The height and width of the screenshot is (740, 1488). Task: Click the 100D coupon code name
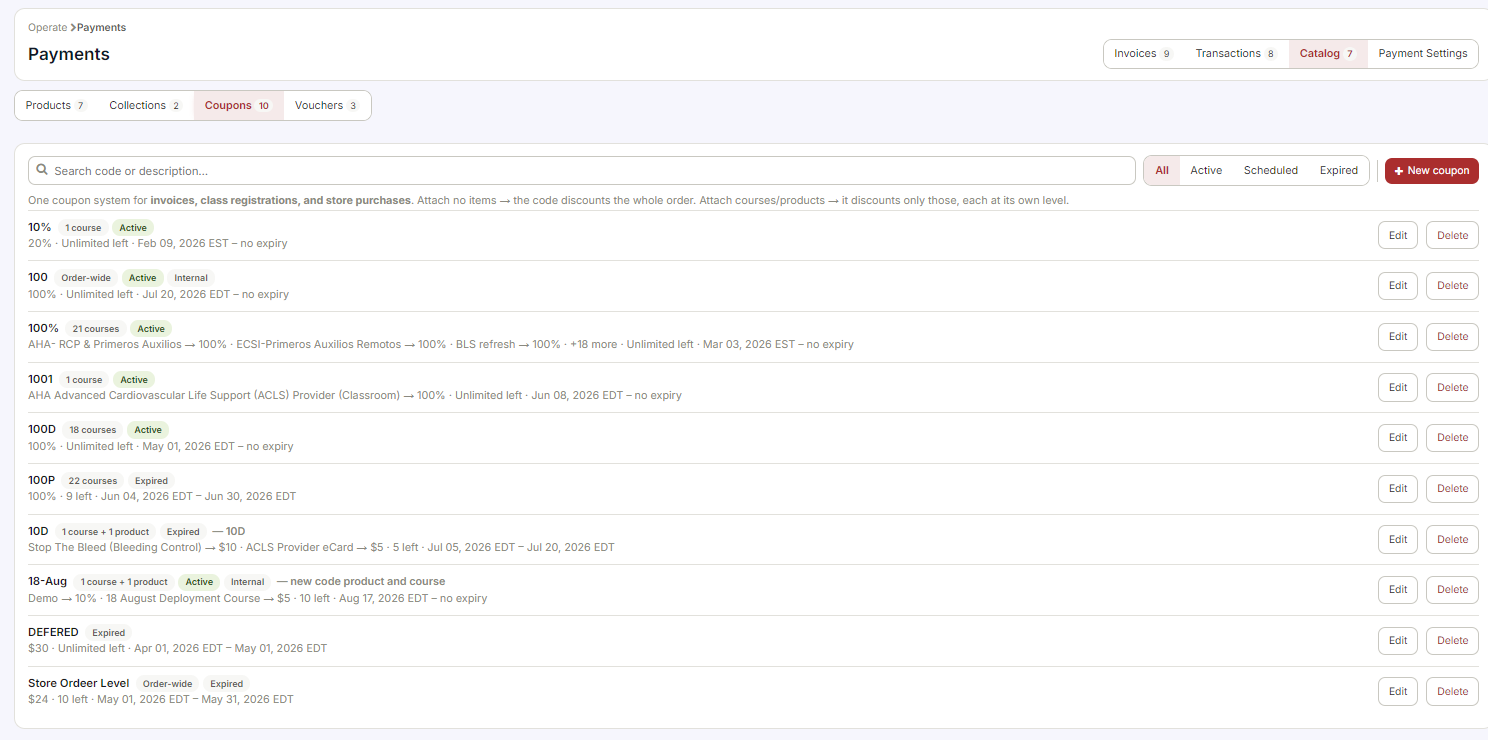point(42,429)
